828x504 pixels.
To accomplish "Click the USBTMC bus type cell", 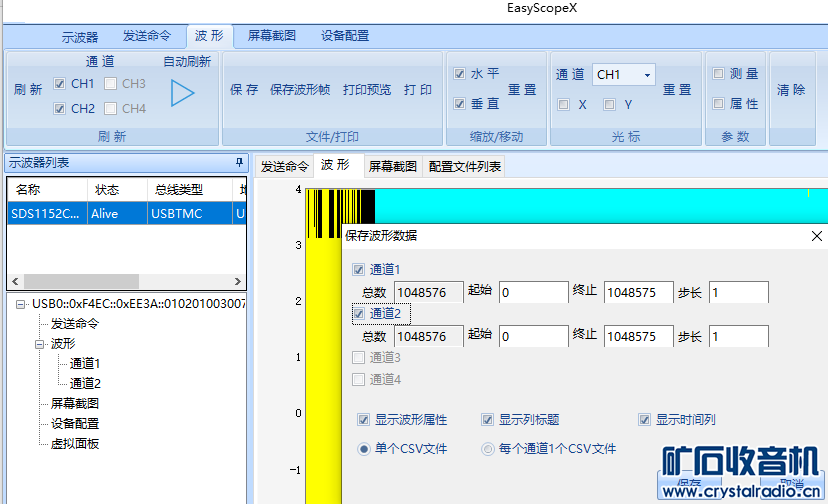I will pyautogui.click(x=190, y=213).
